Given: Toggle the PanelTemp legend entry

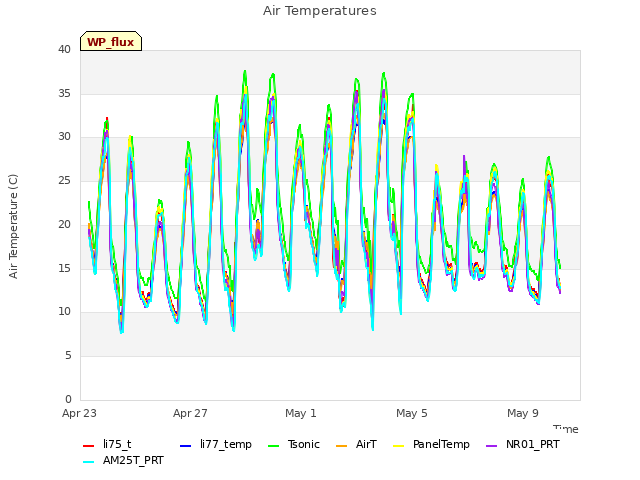Looking at the screenshot, I should 431,444.
